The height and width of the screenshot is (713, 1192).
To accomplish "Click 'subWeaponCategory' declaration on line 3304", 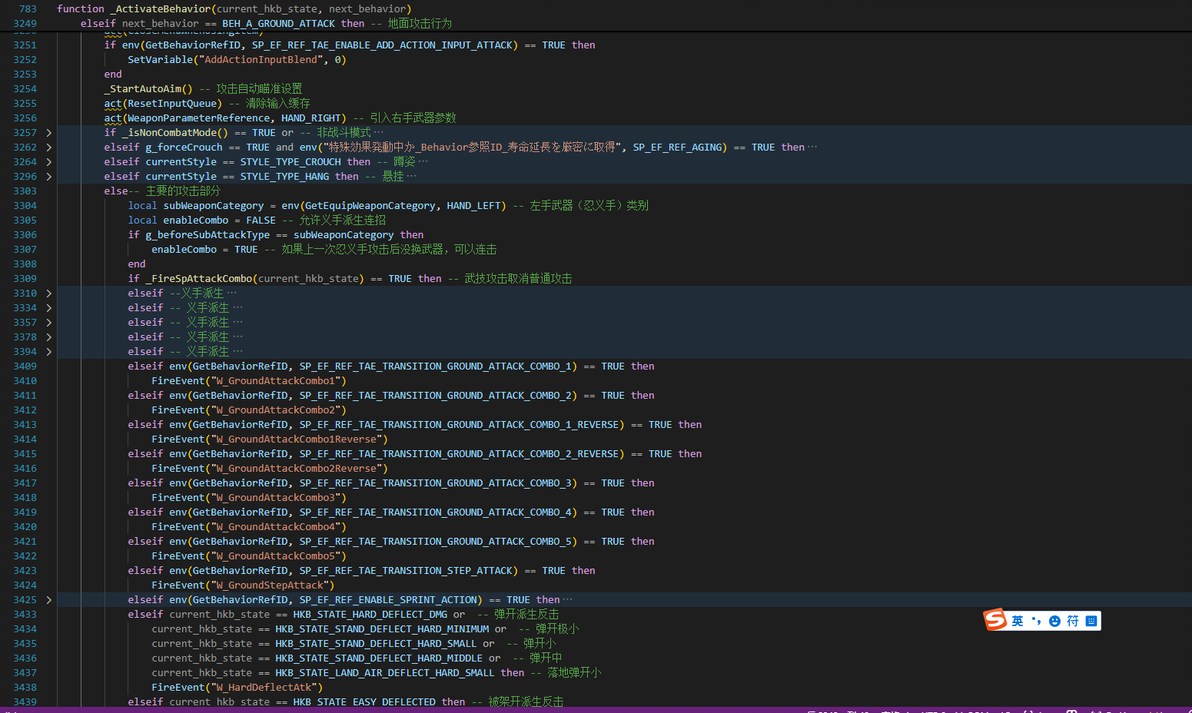I will point(213,205).
